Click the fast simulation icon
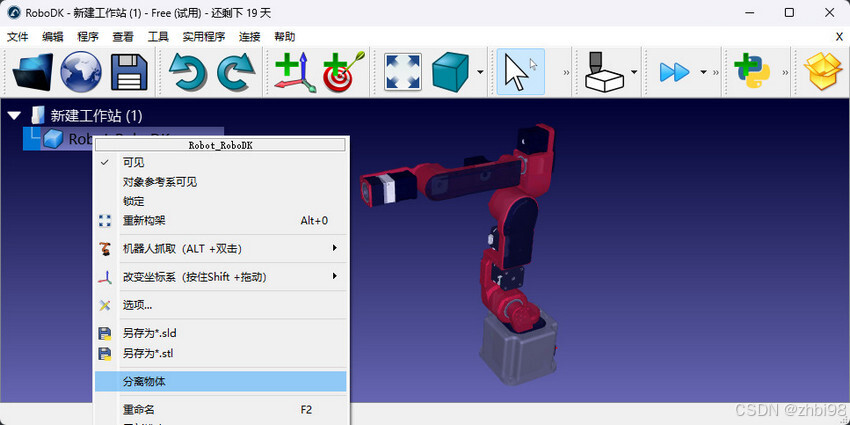850x425 pixels. 674,72
